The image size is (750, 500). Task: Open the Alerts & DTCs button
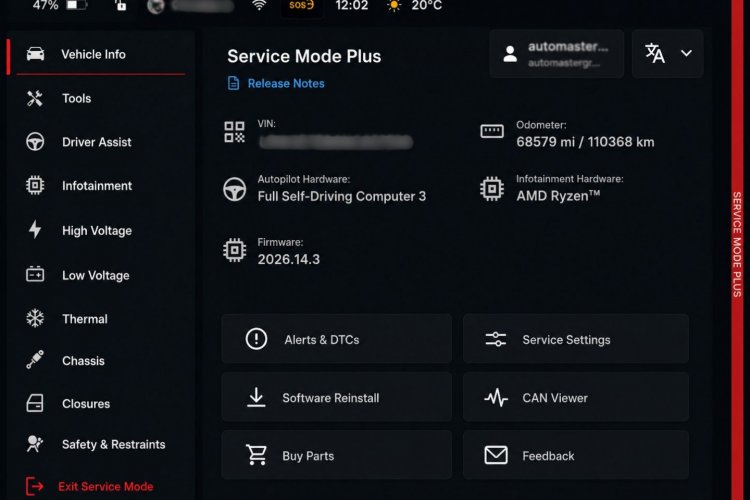[x=337, y=339]
